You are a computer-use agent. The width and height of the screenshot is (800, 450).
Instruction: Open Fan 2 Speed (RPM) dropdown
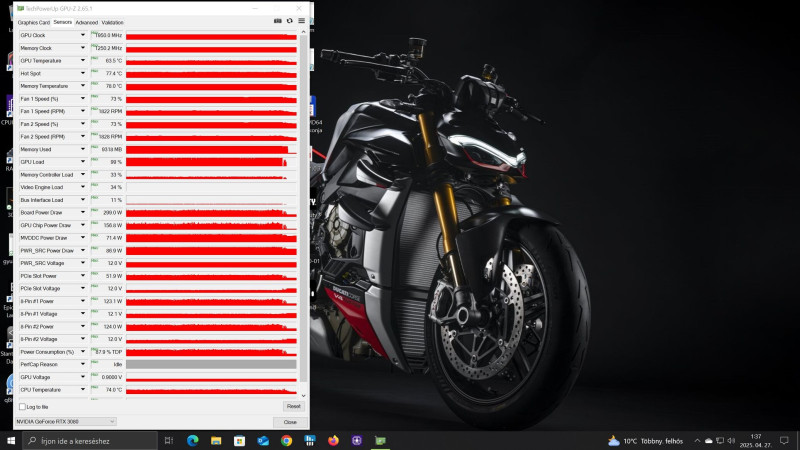pyautogui.click(x=83, y=136)
